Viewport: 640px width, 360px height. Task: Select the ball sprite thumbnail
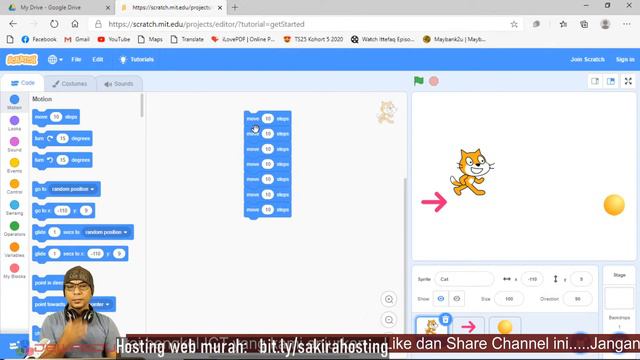(x=505, y=327)
